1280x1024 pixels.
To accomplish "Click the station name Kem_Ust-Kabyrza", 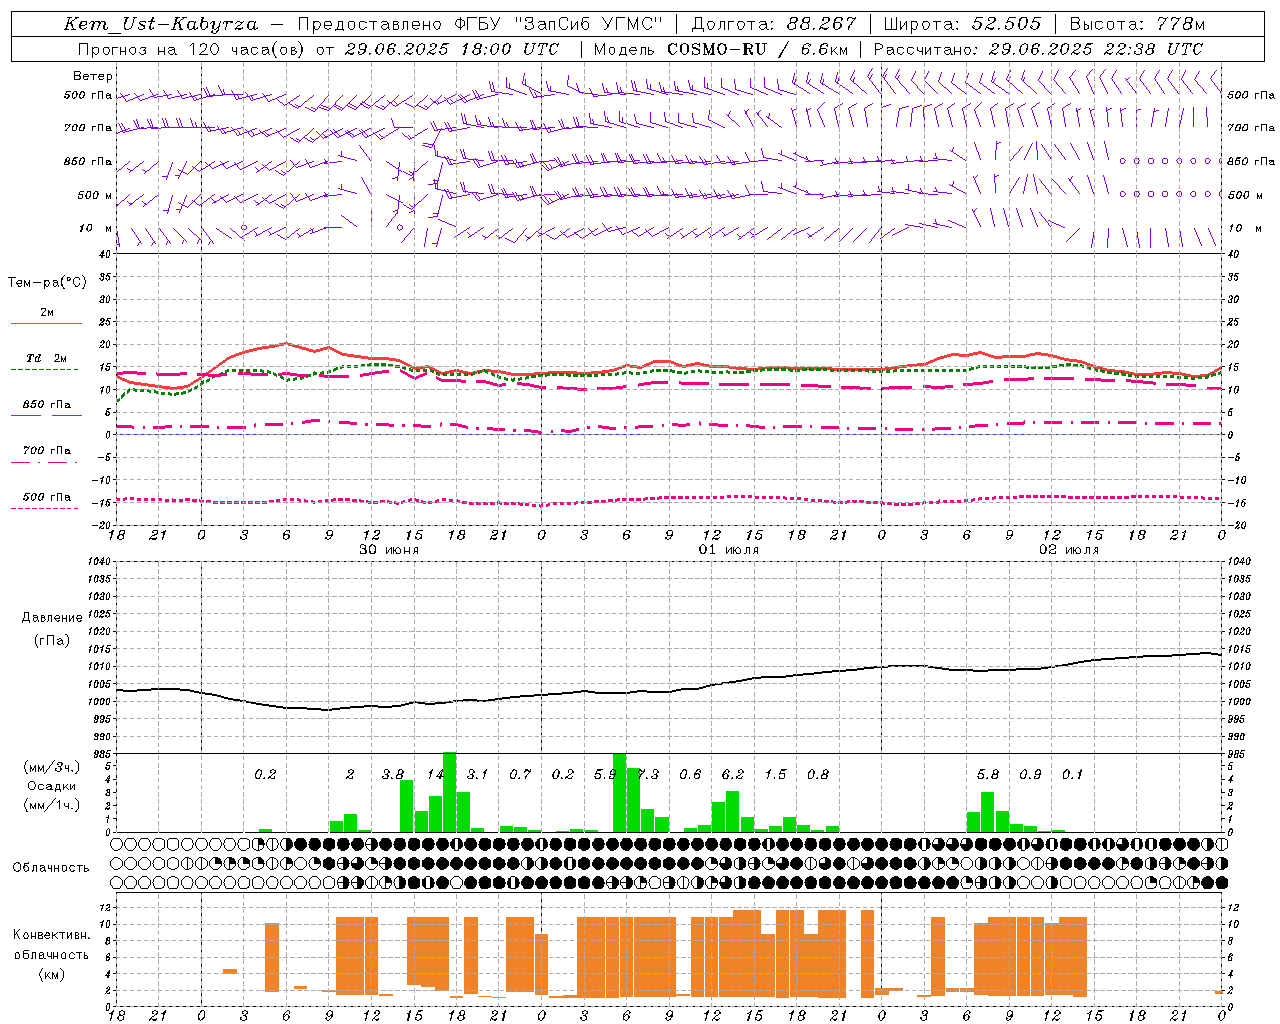I will tap(161, 24).
